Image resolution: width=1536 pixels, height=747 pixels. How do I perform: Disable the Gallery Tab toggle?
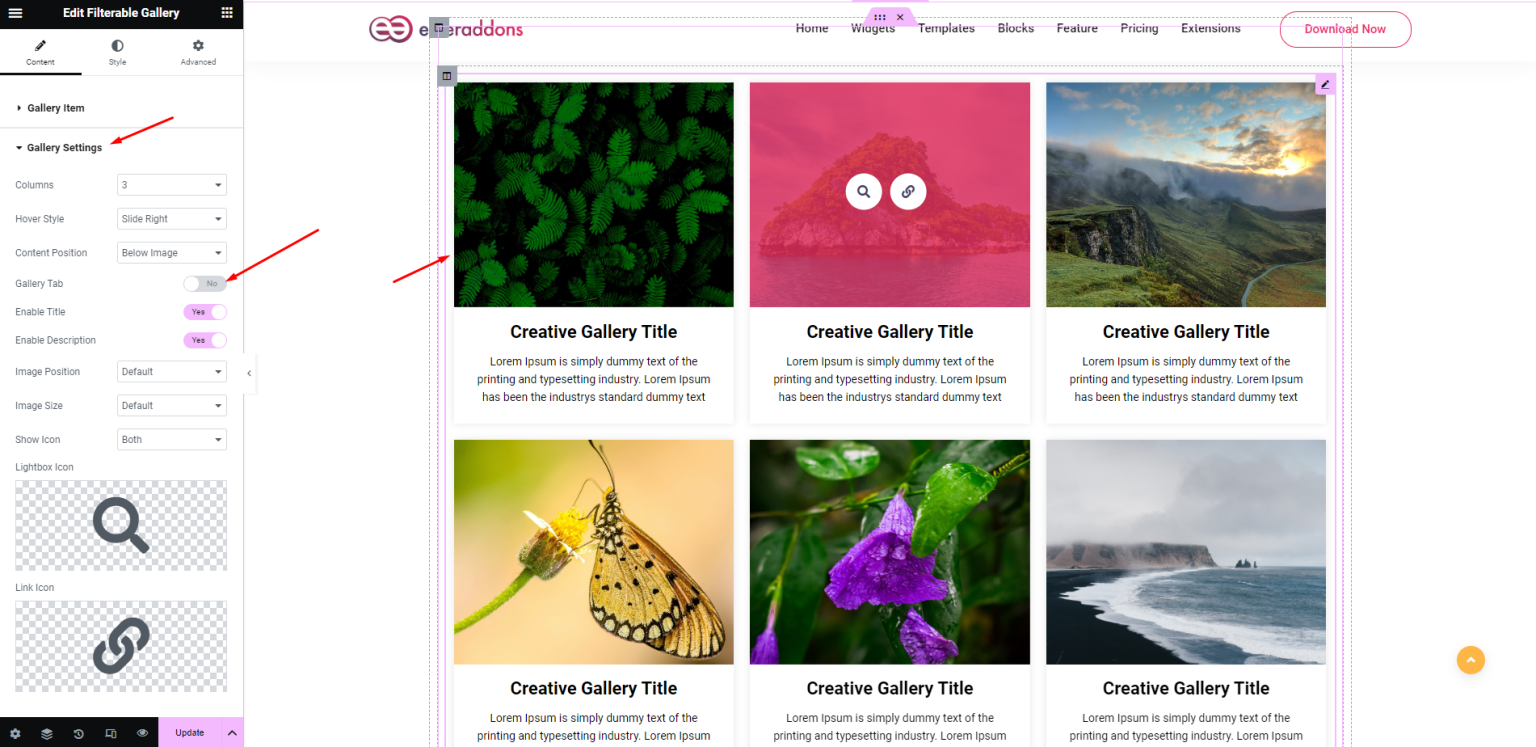click(x=205, y=283)
